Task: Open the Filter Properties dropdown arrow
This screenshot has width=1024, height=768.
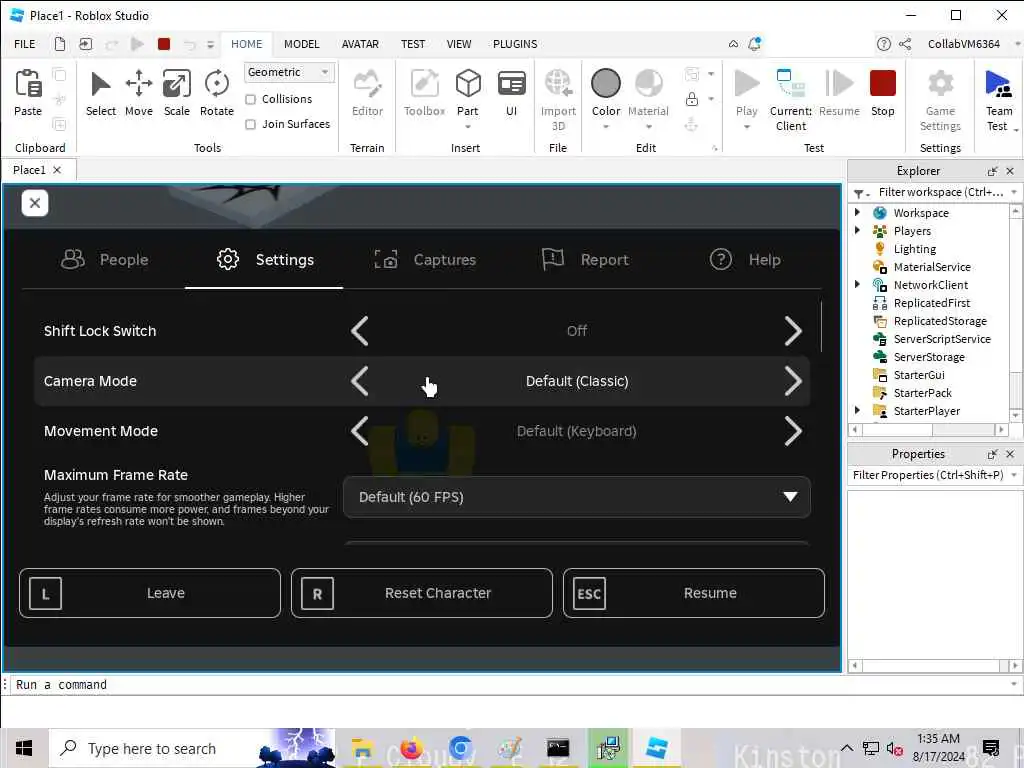Action: 1014,475
